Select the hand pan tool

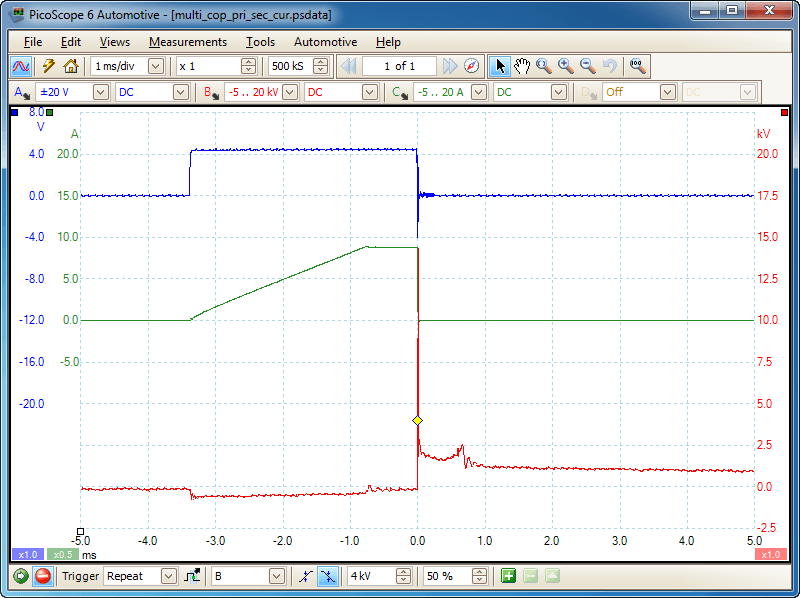(522, 66)
